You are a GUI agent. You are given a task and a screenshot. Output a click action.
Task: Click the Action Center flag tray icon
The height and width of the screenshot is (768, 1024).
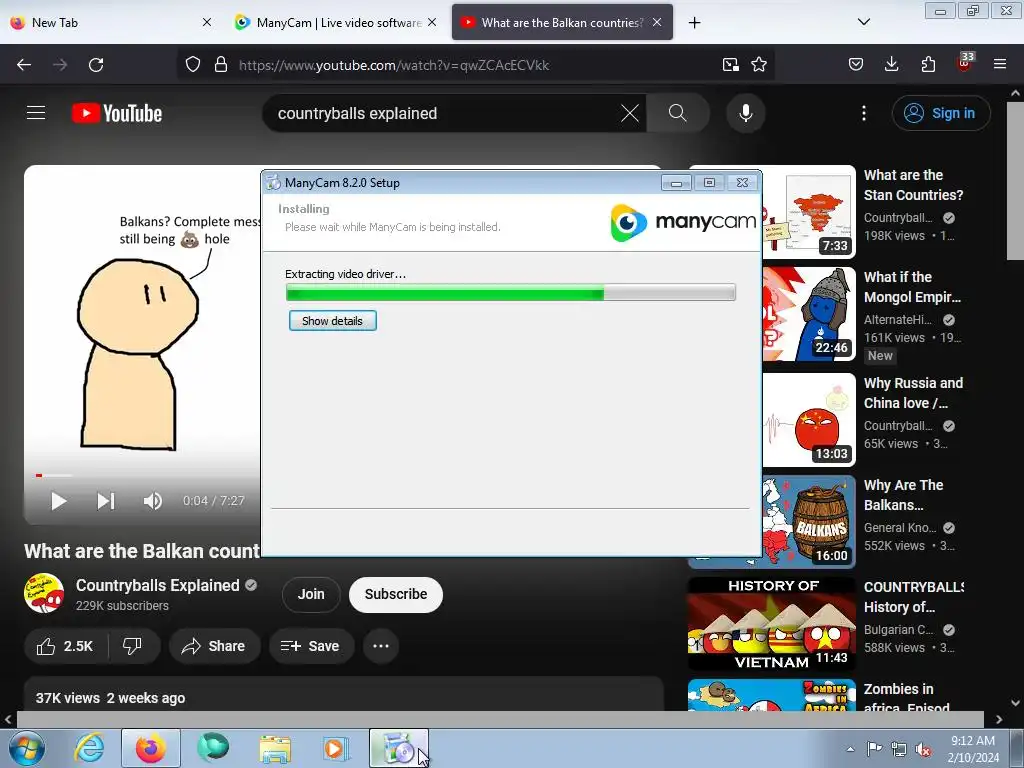[x=874, y=749]
